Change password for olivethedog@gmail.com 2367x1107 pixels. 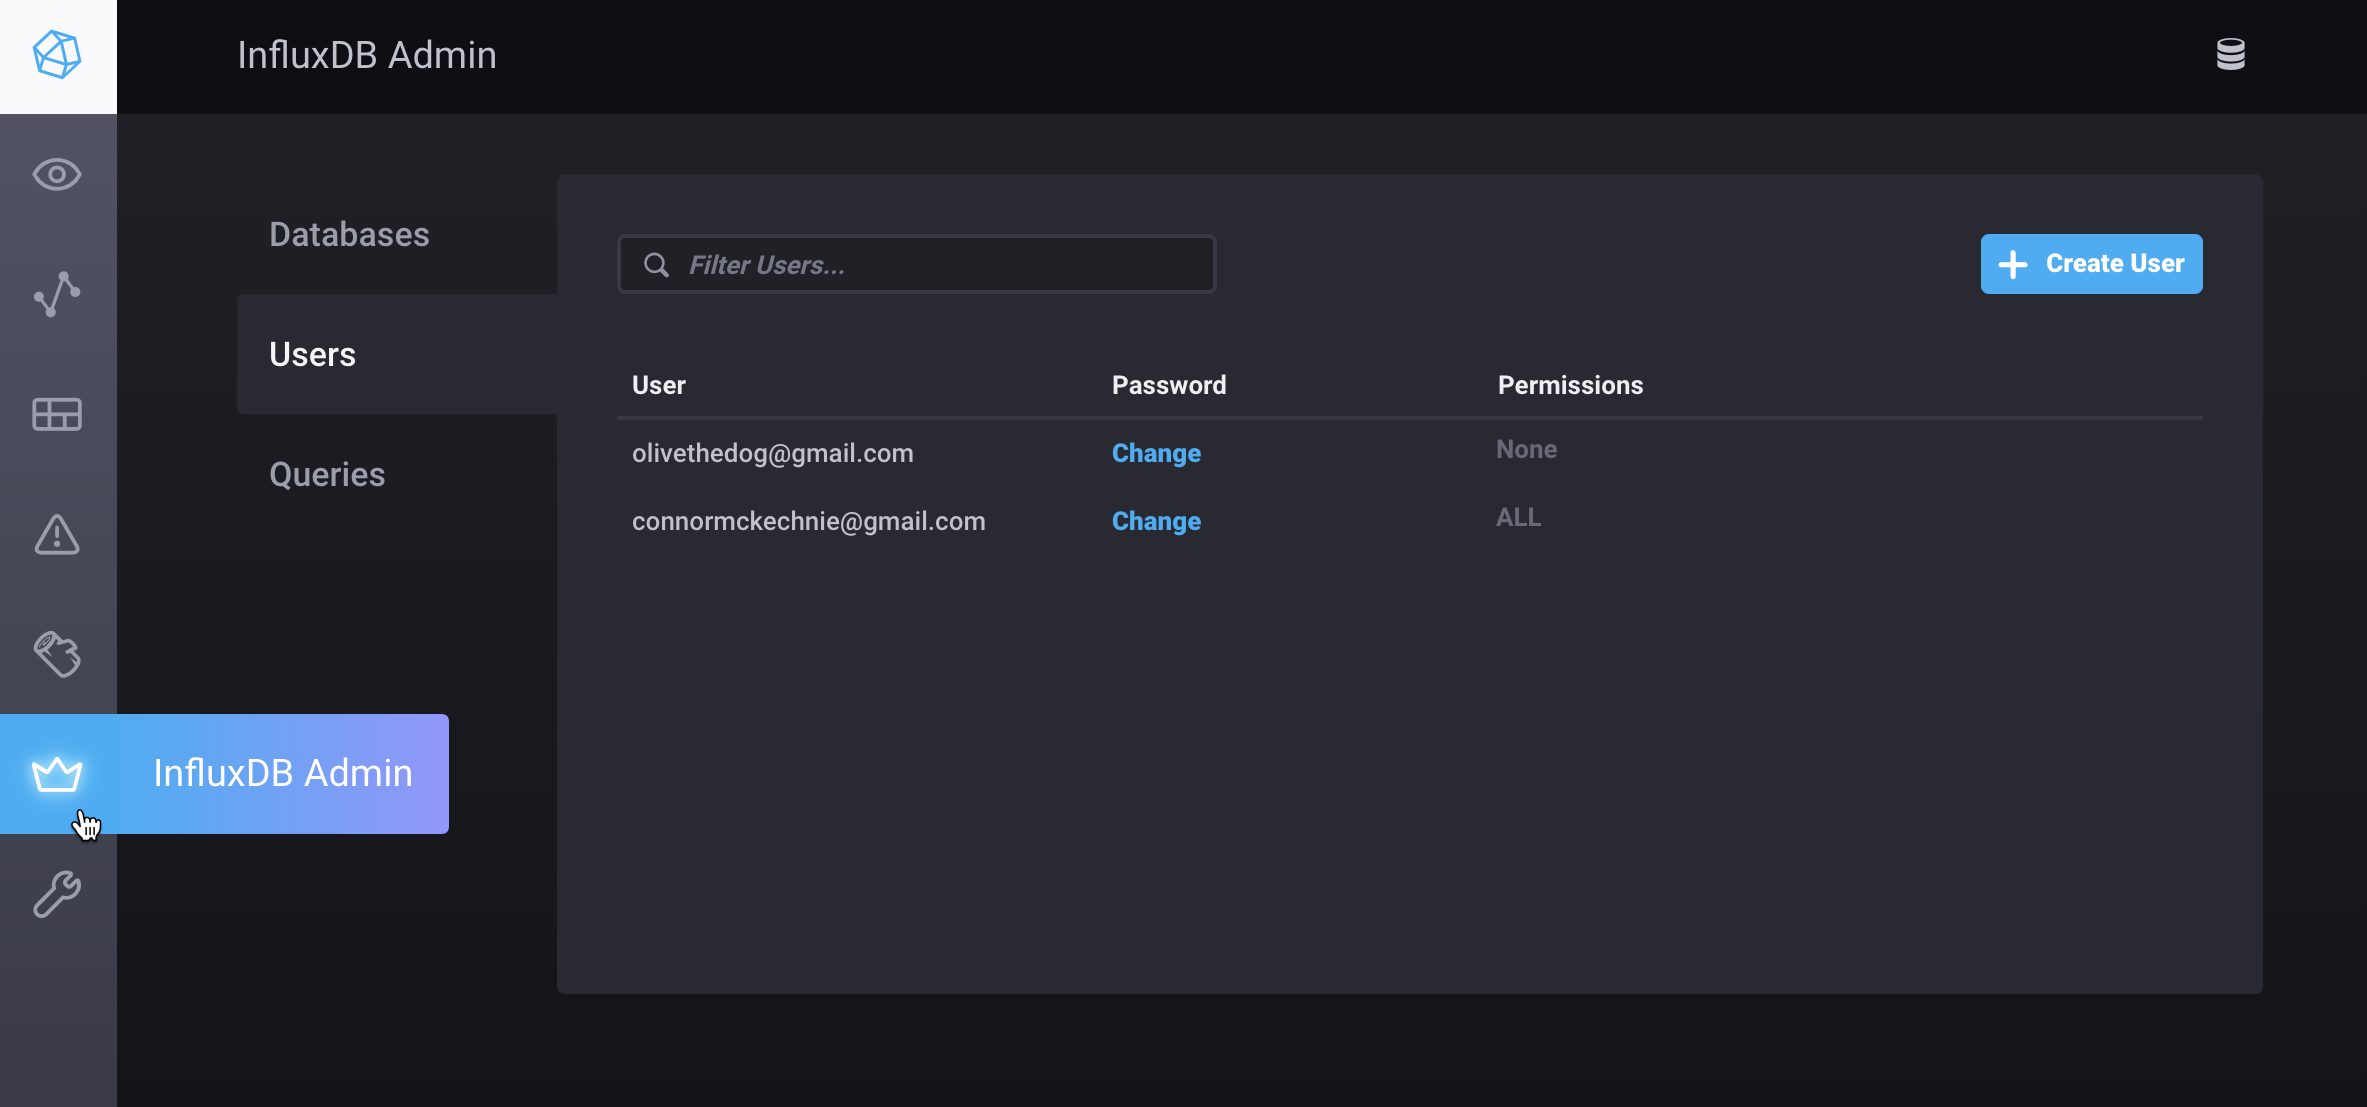[x=1156, y=453]
